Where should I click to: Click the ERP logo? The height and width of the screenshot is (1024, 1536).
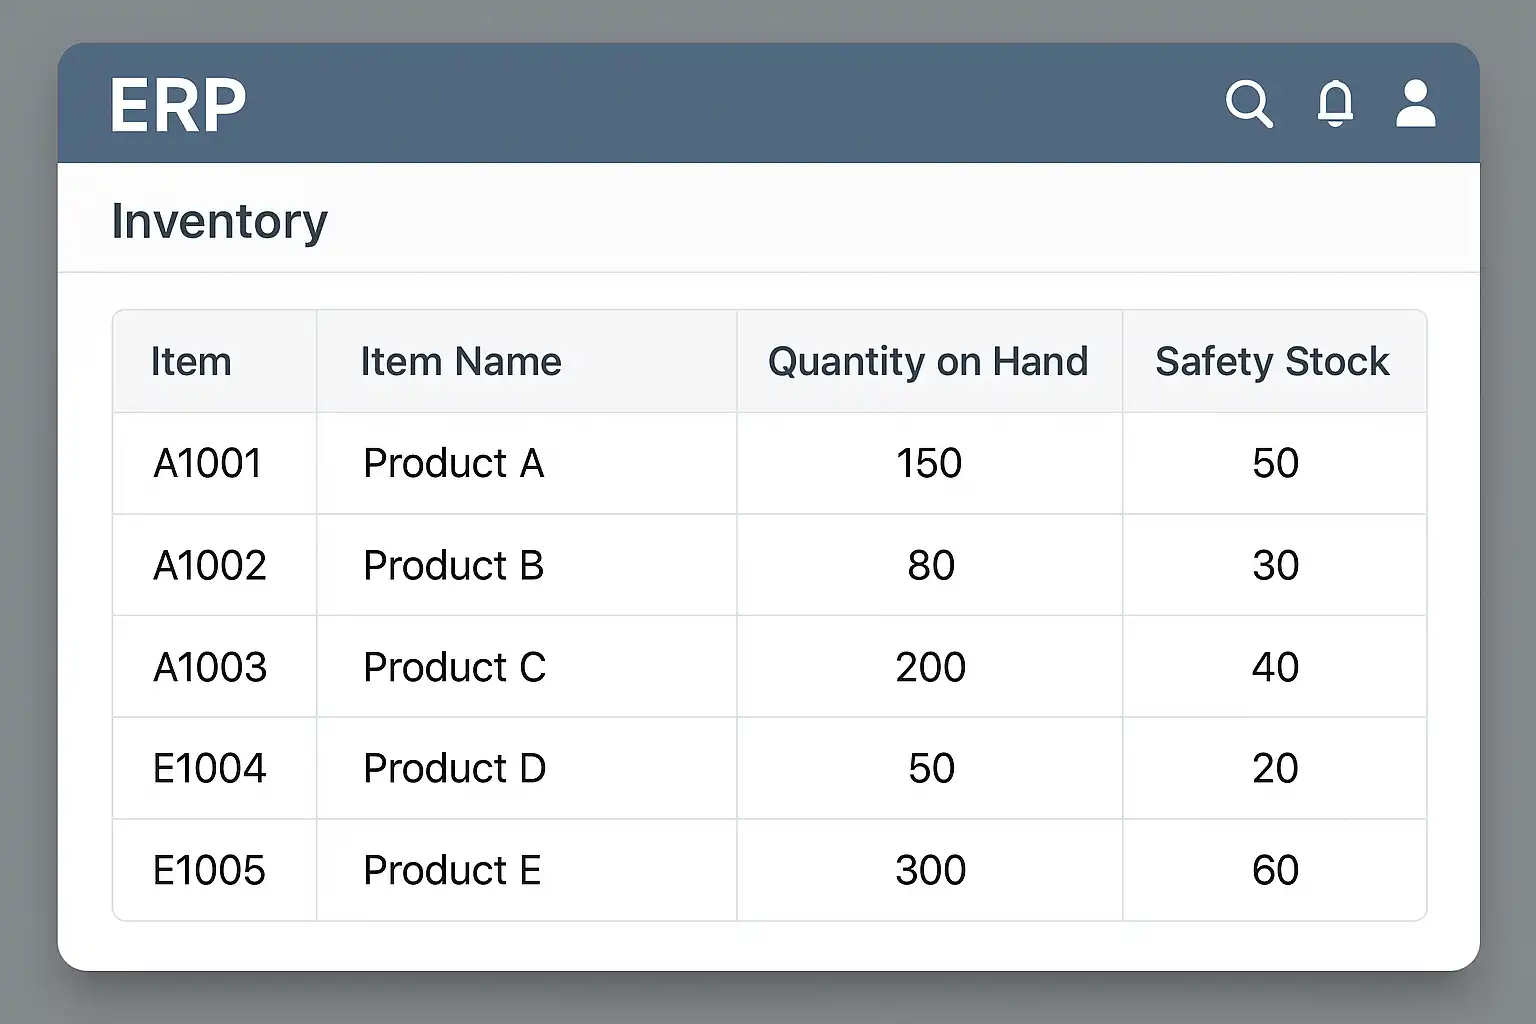tap(178, 105)
